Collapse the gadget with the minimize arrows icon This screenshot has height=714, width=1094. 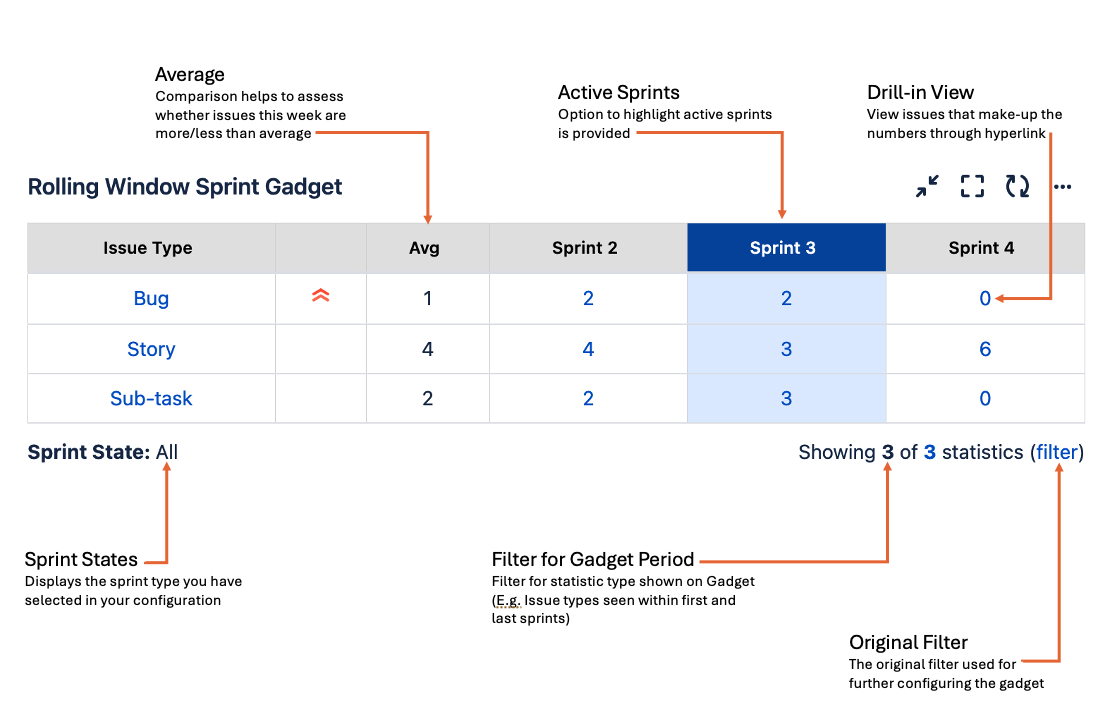(x=927, y=186)
